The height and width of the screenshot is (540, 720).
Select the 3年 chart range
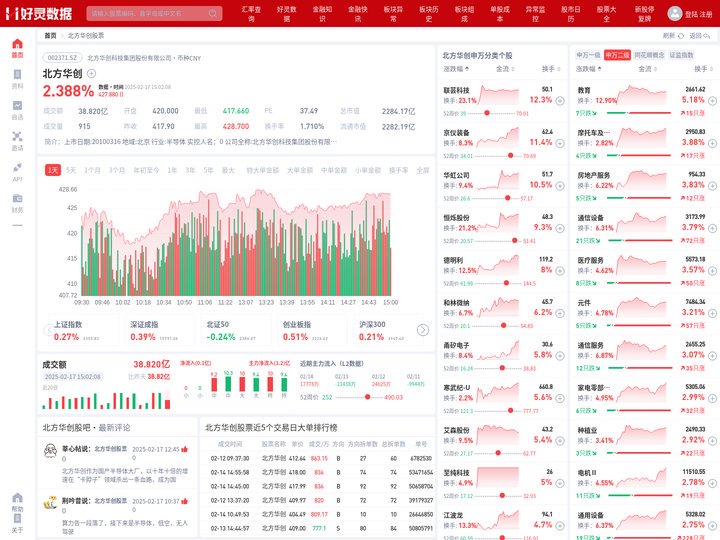click(x=190, y=170)
